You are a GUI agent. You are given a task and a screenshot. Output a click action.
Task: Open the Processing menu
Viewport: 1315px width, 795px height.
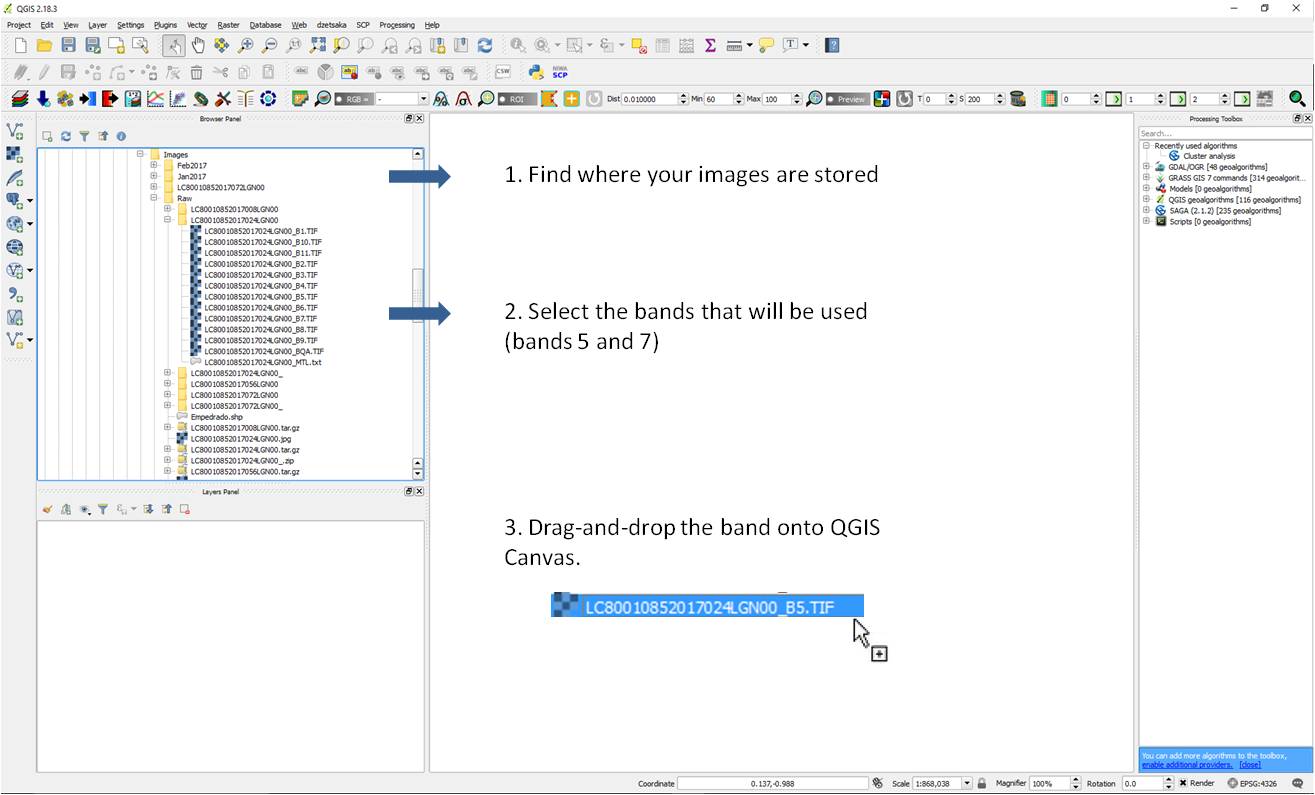pyautogui.click(x=396, y=24)
